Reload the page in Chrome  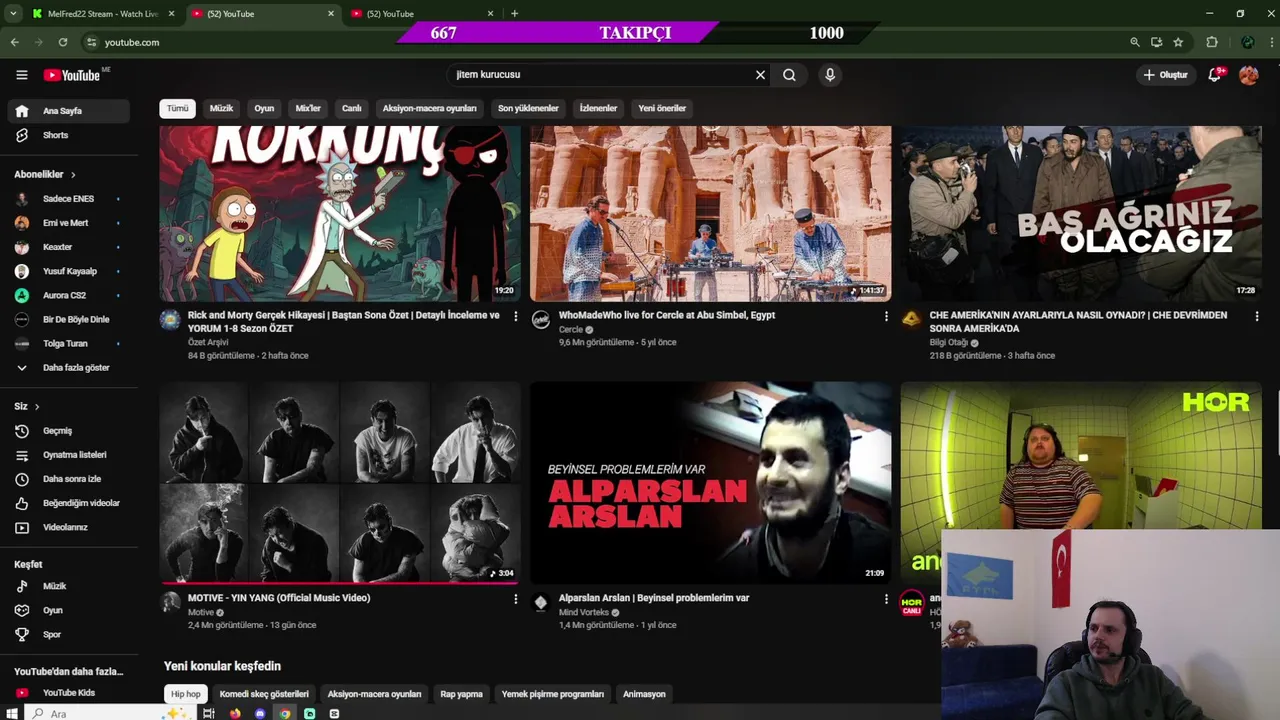[63, 42]
